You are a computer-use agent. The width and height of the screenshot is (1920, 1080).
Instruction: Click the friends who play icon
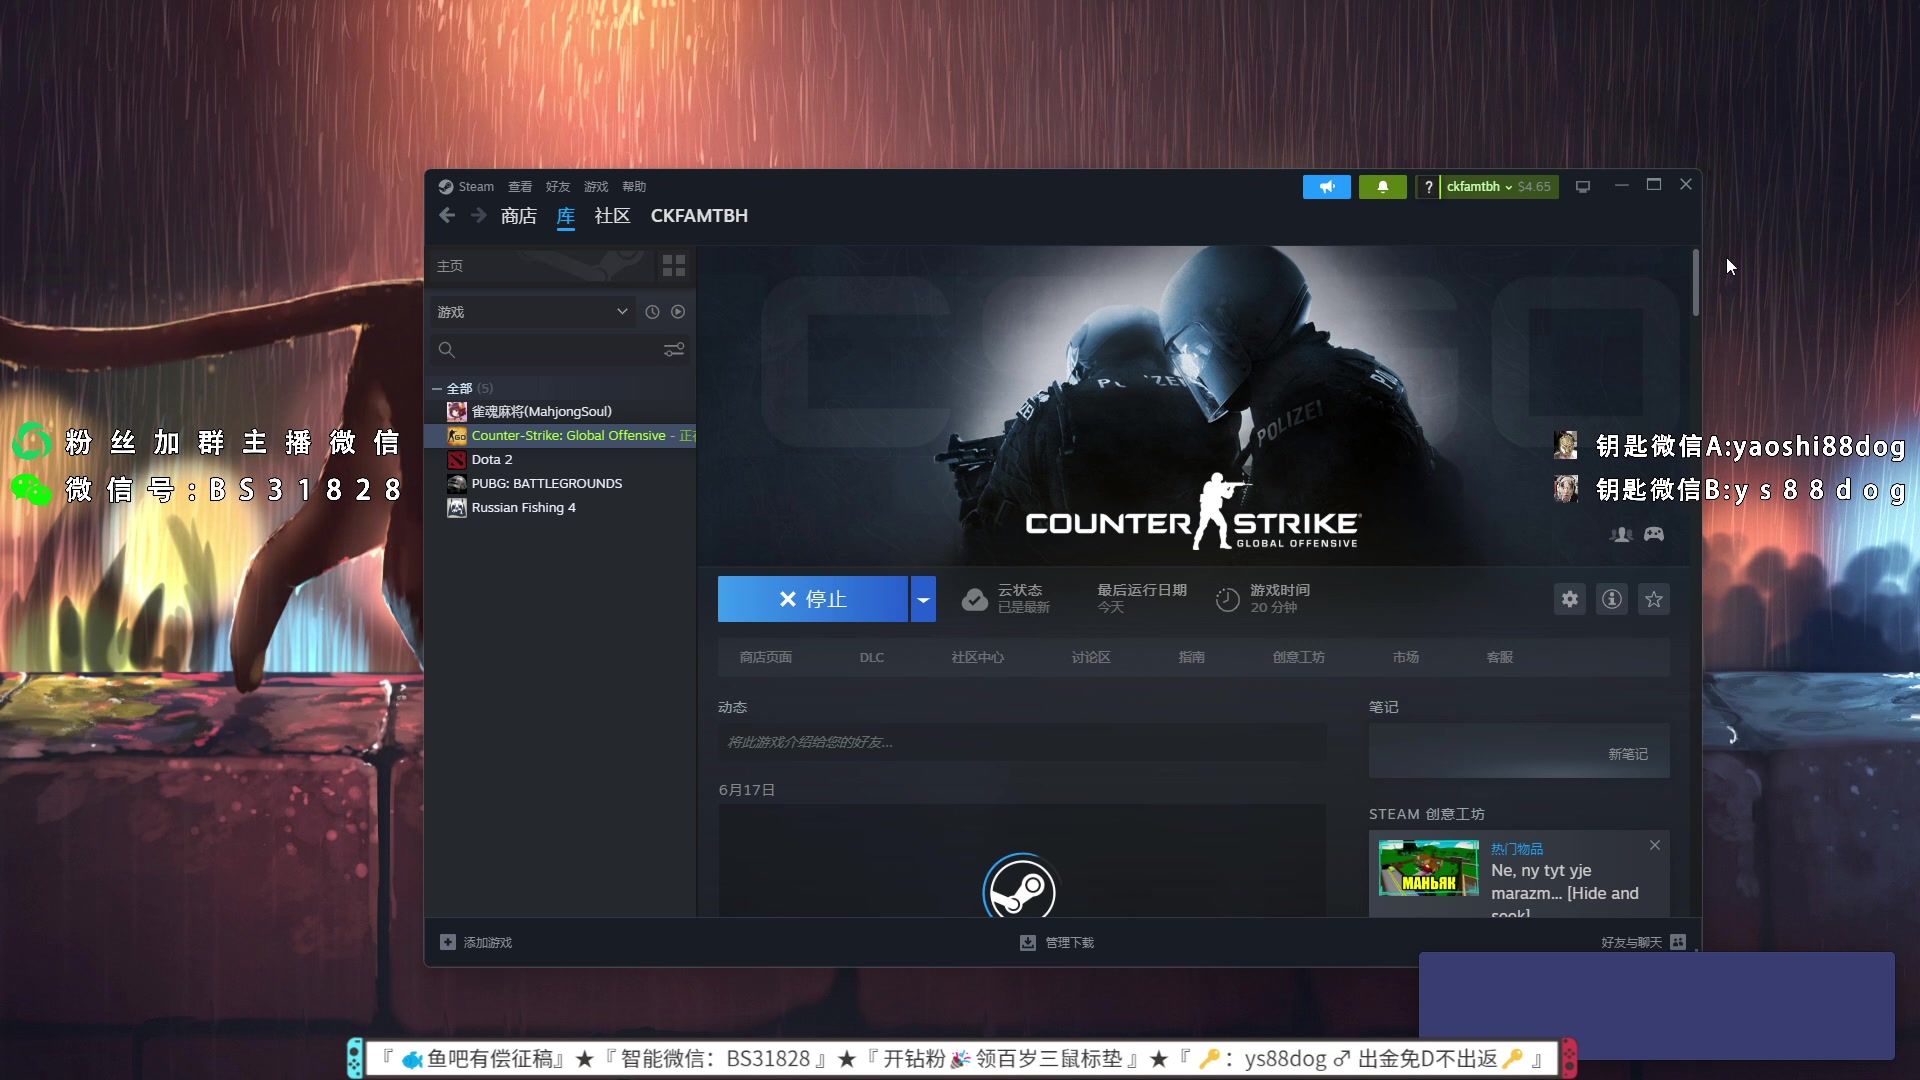point(1621,534)
